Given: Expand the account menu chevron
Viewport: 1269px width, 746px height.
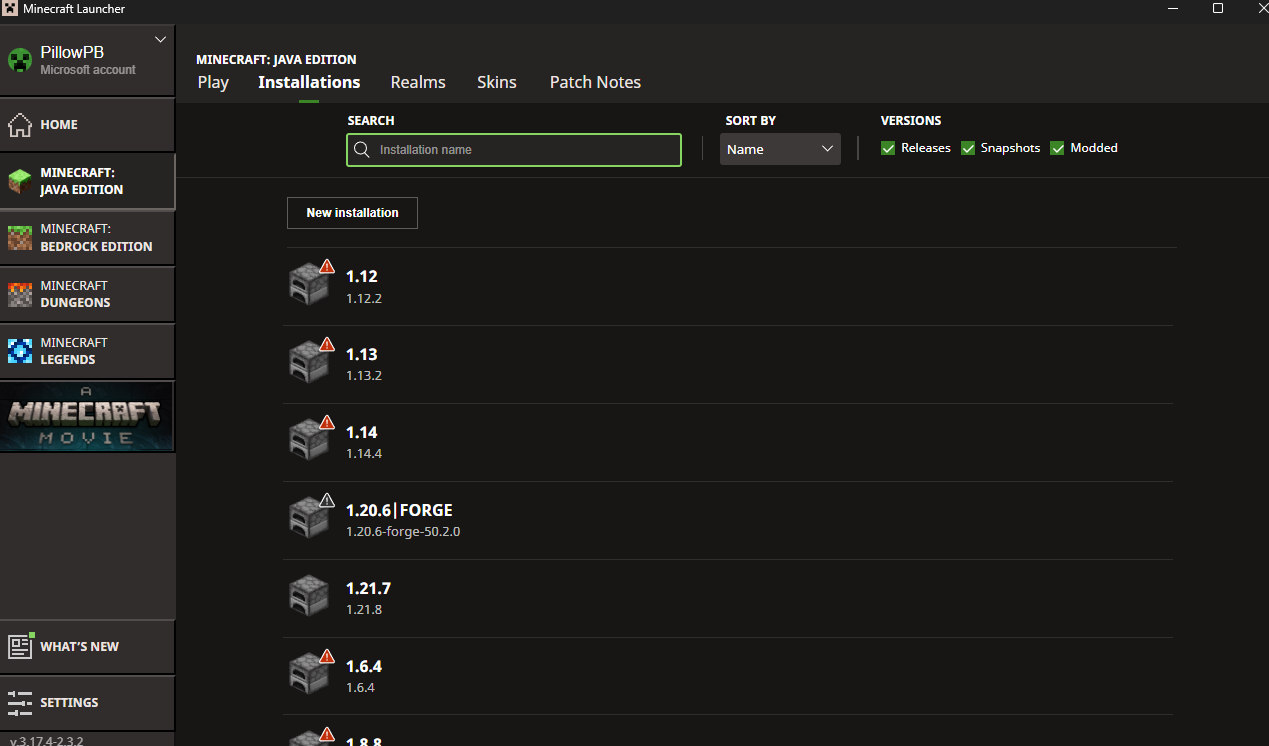Looking at the screenshot, I should point(160,40).
